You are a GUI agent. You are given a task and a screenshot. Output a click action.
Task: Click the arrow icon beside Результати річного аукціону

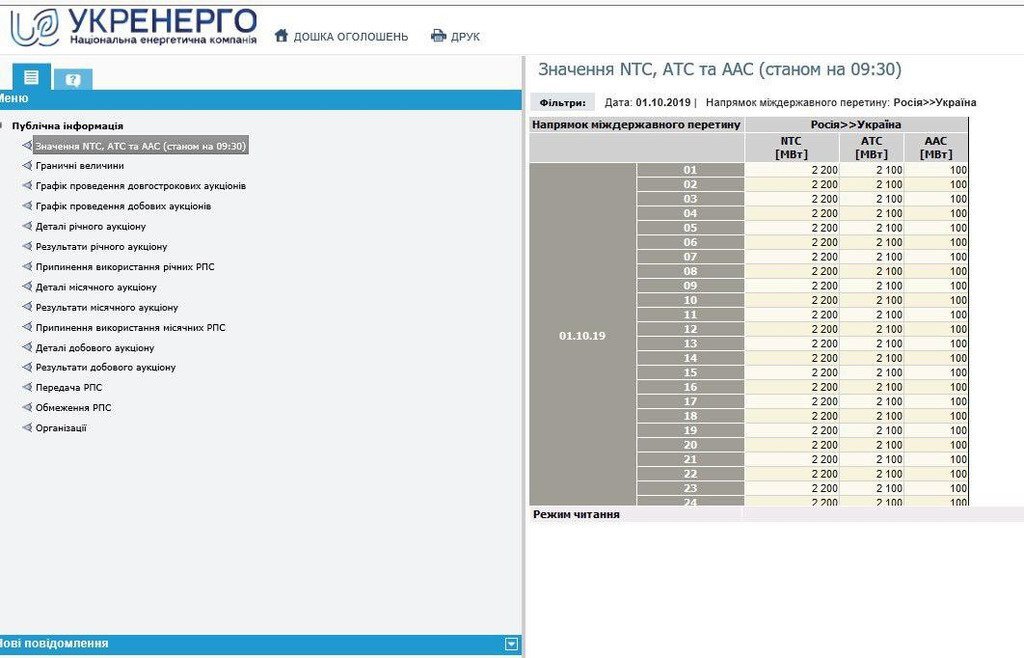point(27,247)
